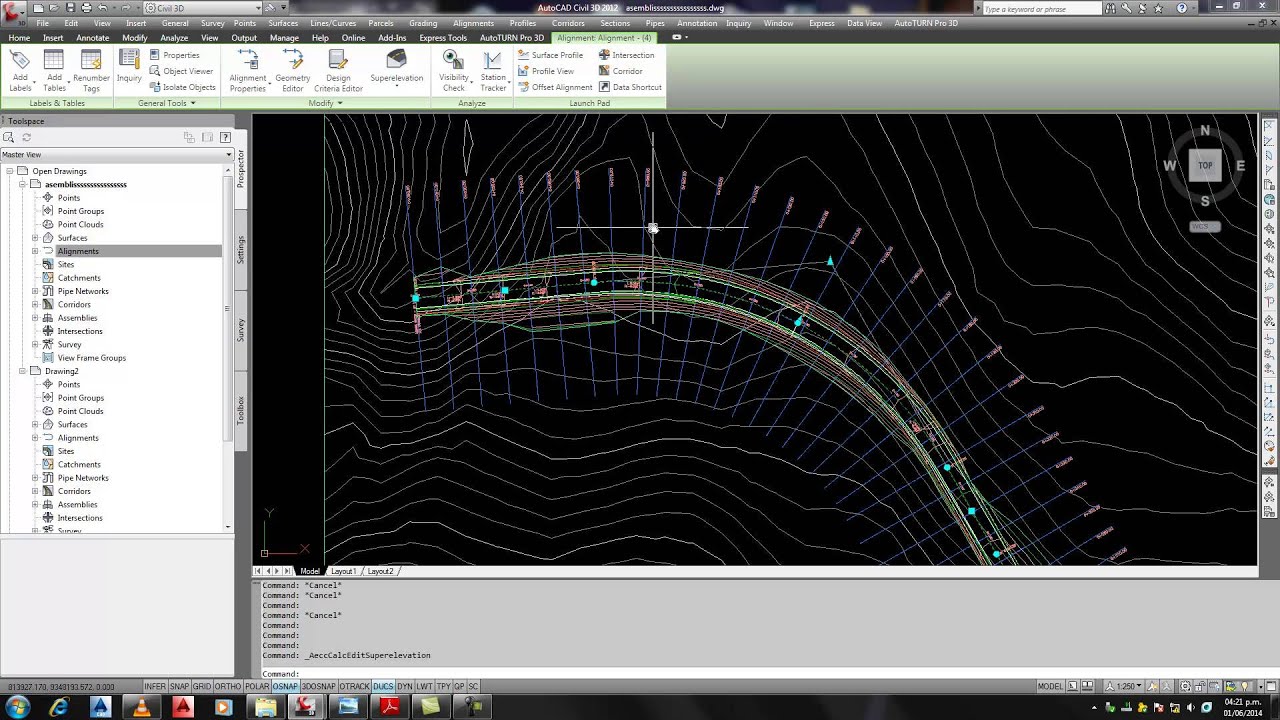This screenshot has height=720, width=1280.
Task: Toggle DUCS in the status bar
Action: tap(383, 687)
